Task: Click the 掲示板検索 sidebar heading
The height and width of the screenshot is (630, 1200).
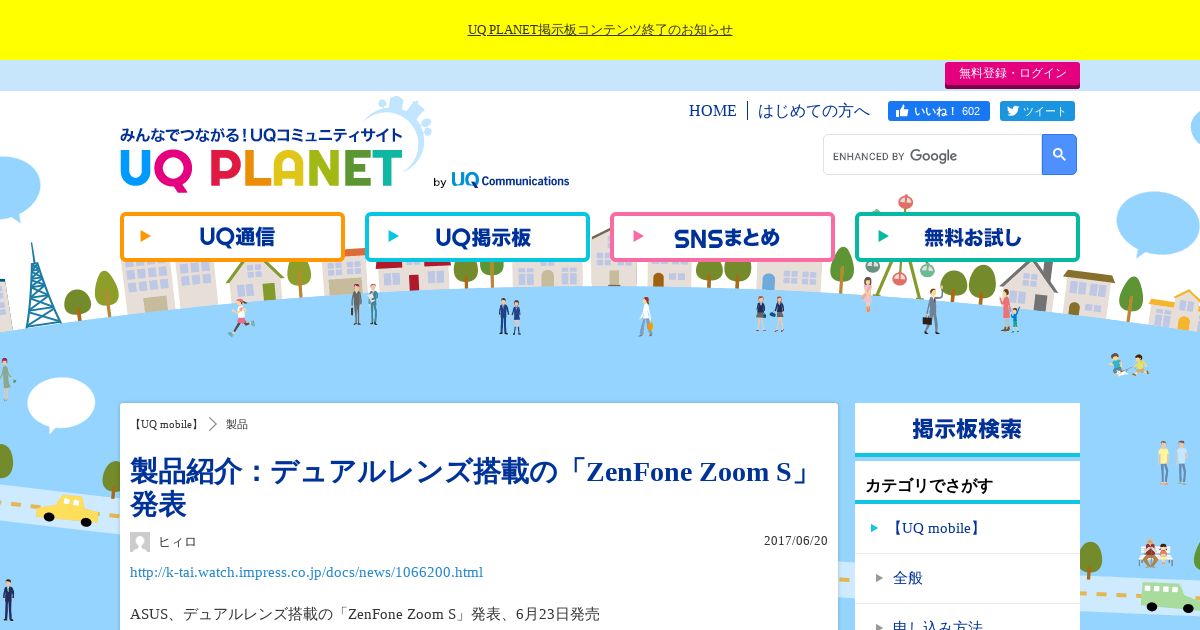Action: pos(967,429)
